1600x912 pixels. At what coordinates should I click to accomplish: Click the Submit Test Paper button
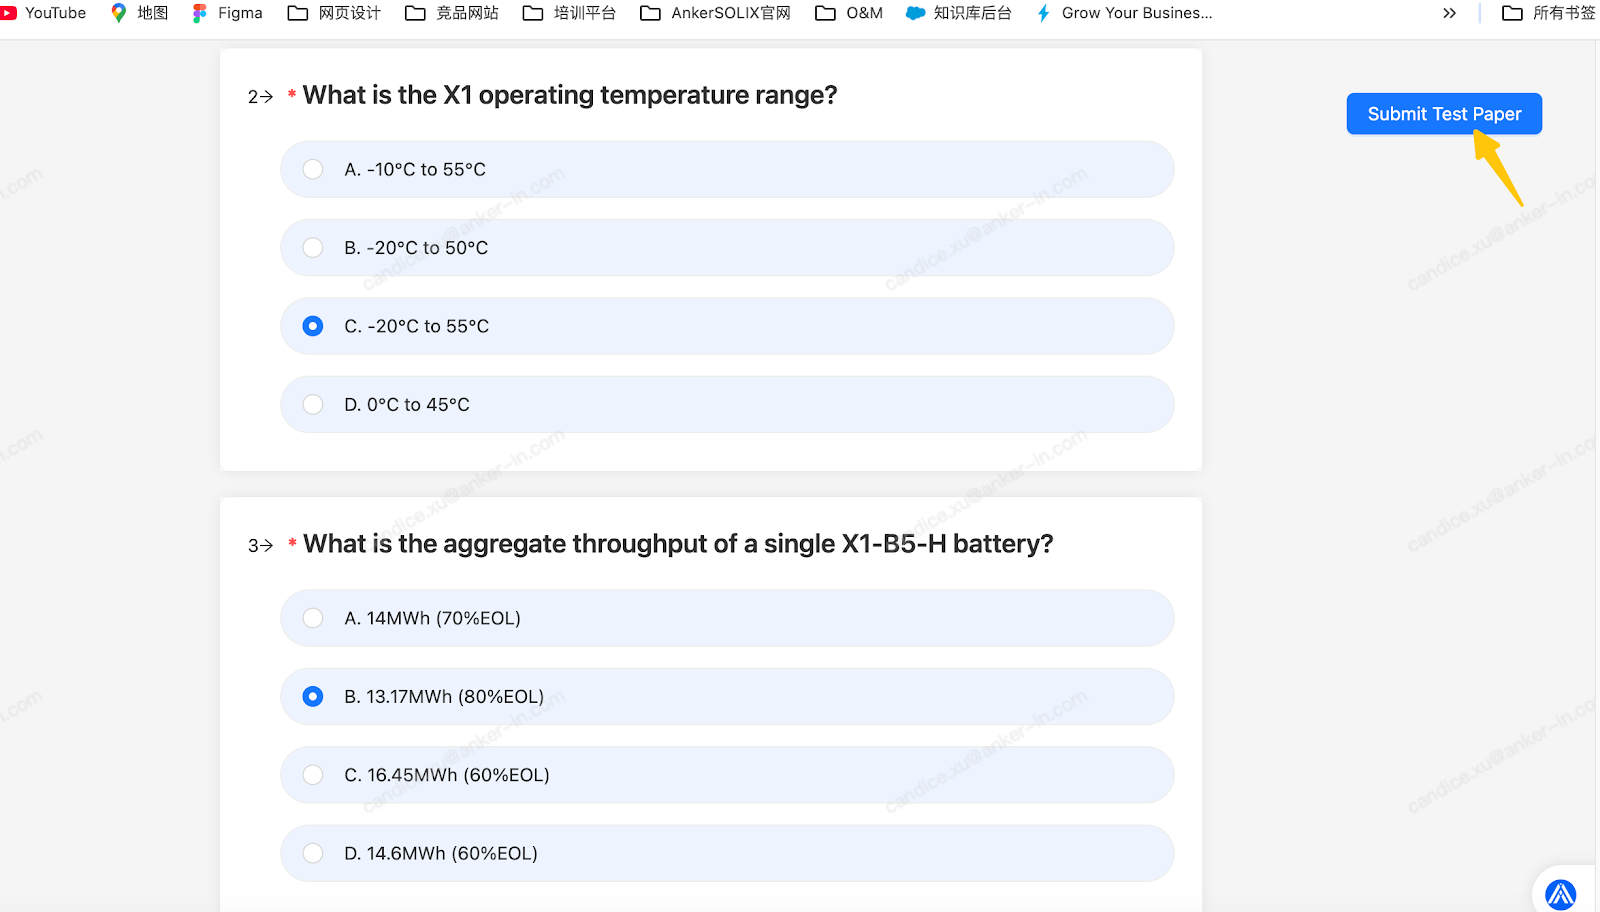pos(1443,114)
